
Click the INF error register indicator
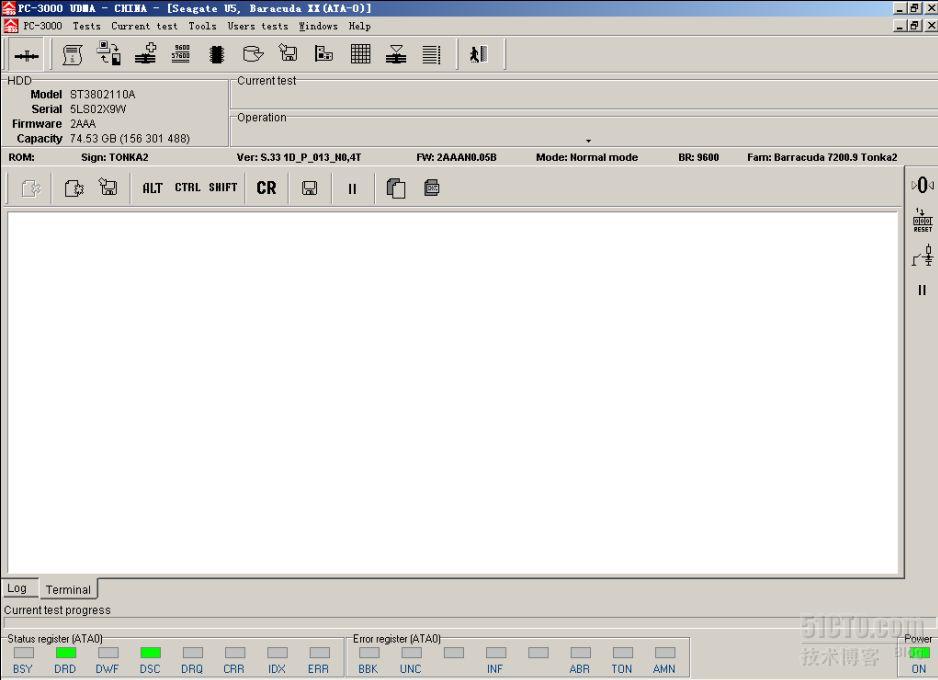click(496, 652)
